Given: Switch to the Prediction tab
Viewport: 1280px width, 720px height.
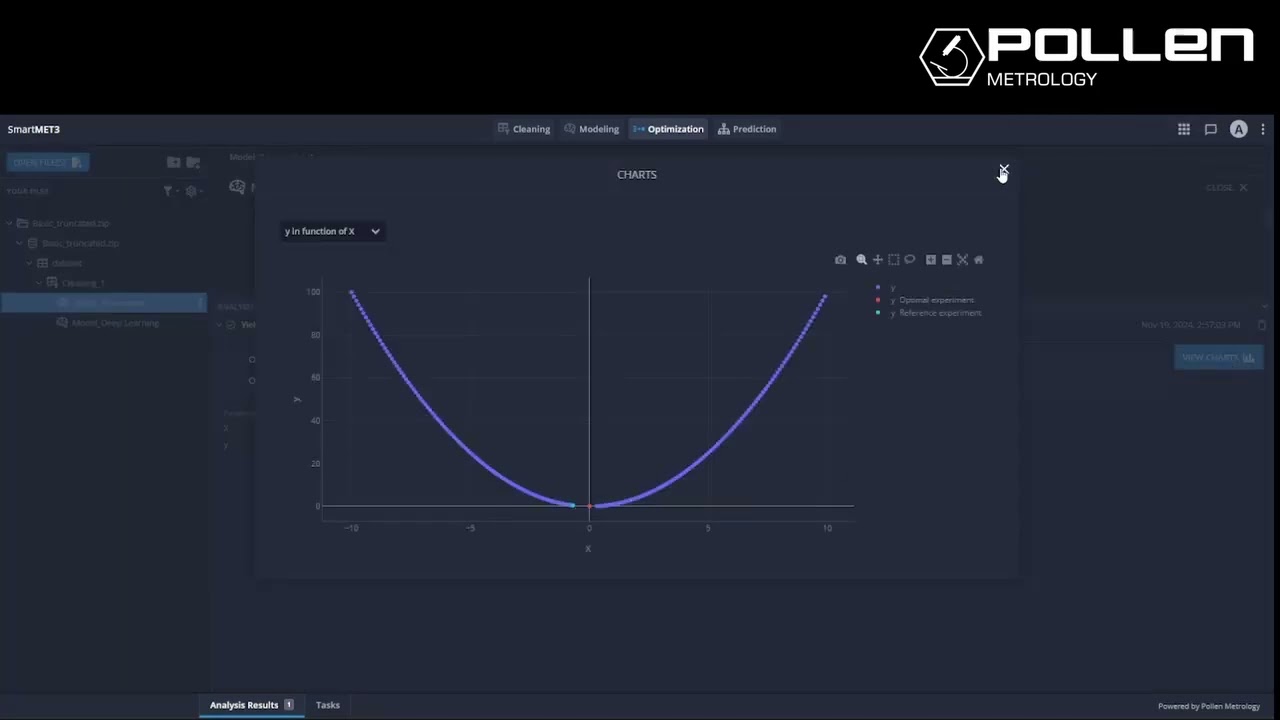Looking at the screenshot, I should tap(747, 129).
